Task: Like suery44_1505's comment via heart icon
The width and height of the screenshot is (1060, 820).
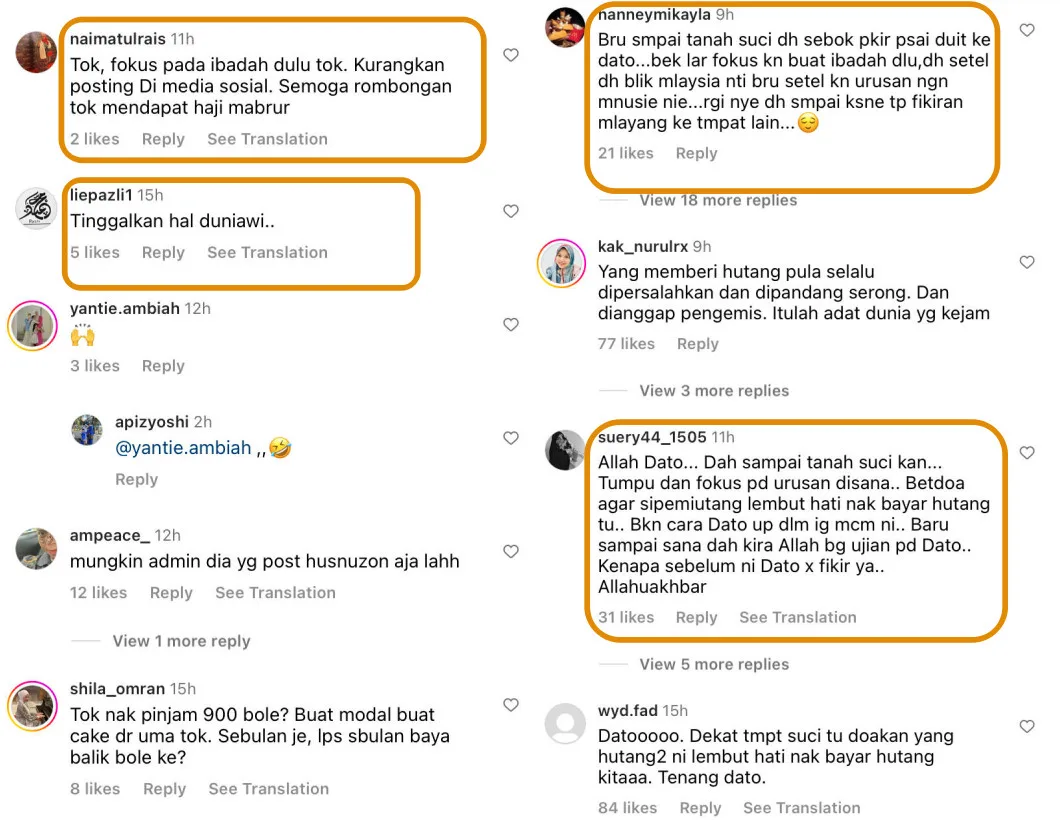Action: pyautogui.click(x=1027, y=453)
